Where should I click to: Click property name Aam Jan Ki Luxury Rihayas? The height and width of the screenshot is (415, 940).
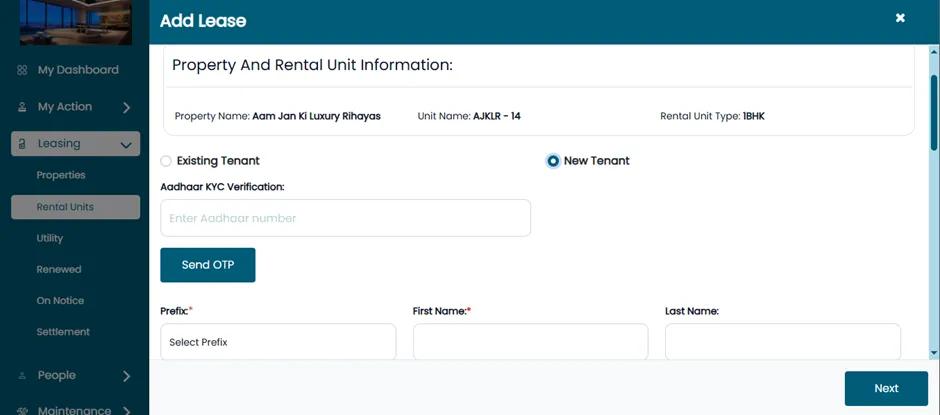316,116
